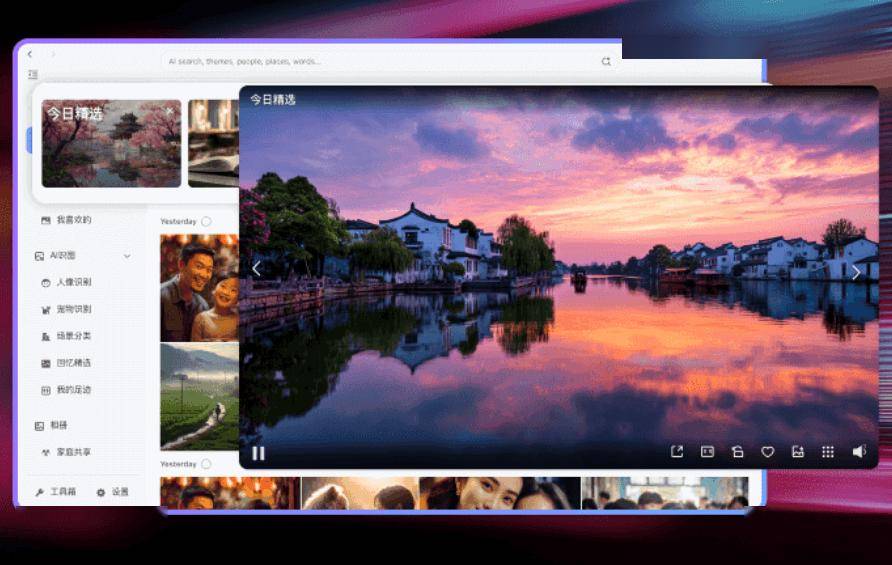Click the rotate icon in the viewer toolbar
The image size is (892, 565).
click(737, 452)
